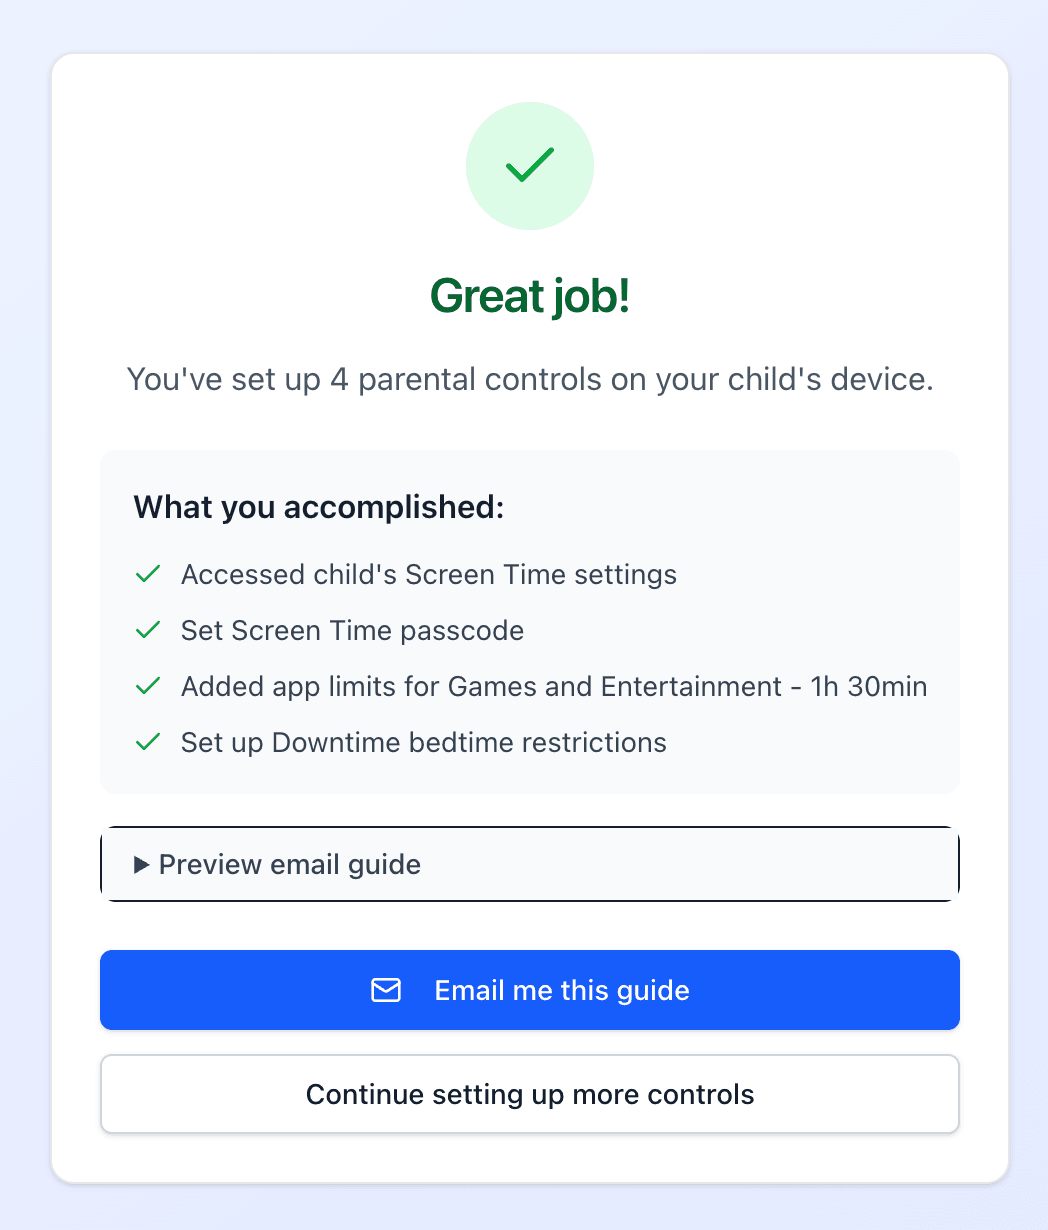1048x1230 pixels.
Task: Choose "Continue setting up more controls"
Action: 530,1094
